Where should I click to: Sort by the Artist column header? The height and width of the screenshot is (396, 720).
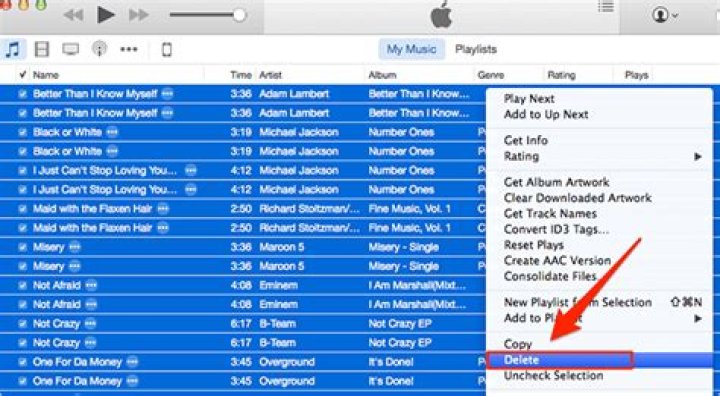(270, 75)
